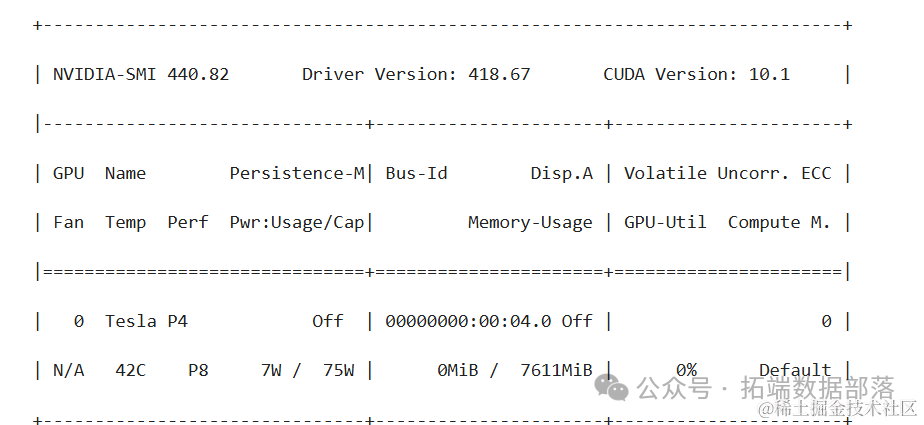Select the Tesla P4 GPU name

click(x=146, y=321)
